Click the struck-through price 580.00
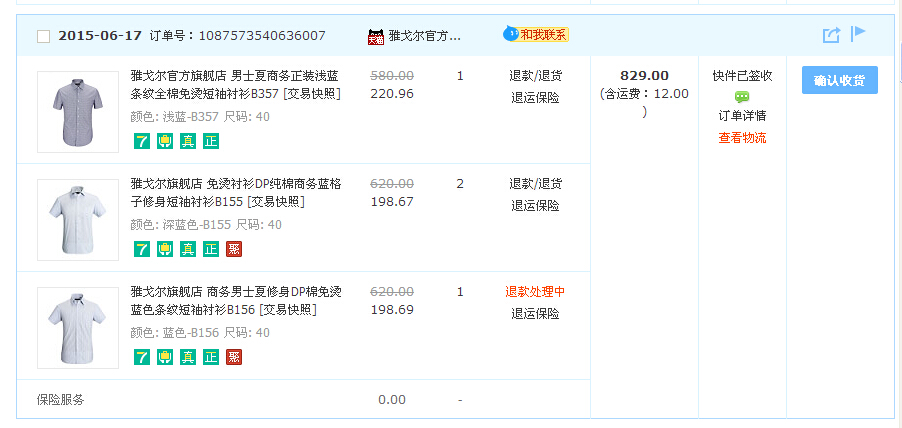Screen dimensions: 902x428 (x=392, y=75)
